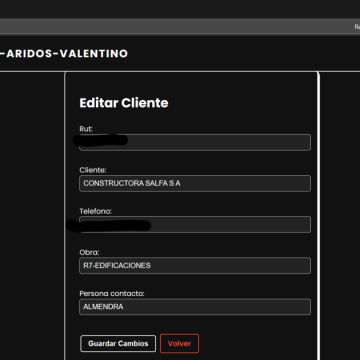Click the Persona contacto: label
The image size is (360, 360).
coord(112,293)
